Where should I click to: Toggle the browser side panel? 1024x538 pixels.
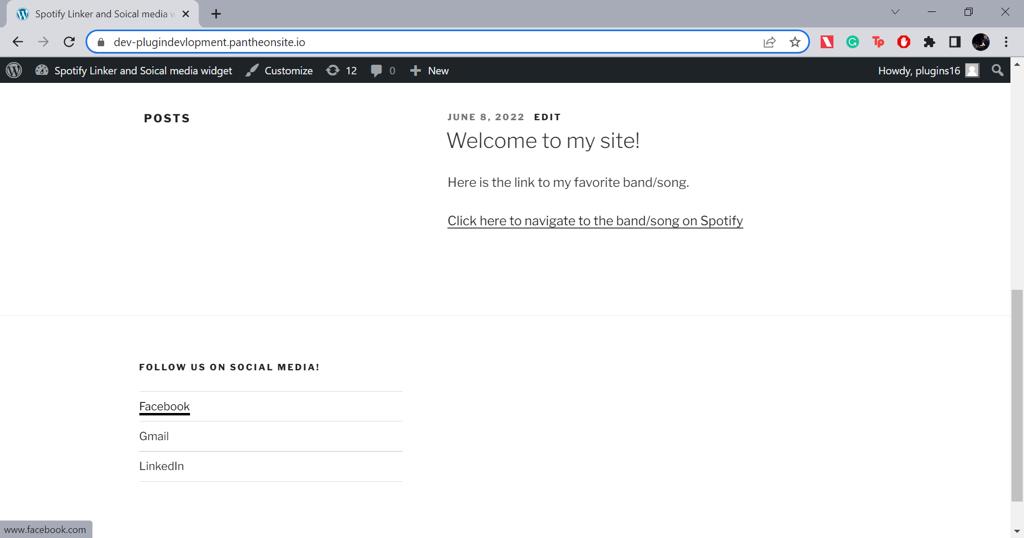tap(955, 42)
